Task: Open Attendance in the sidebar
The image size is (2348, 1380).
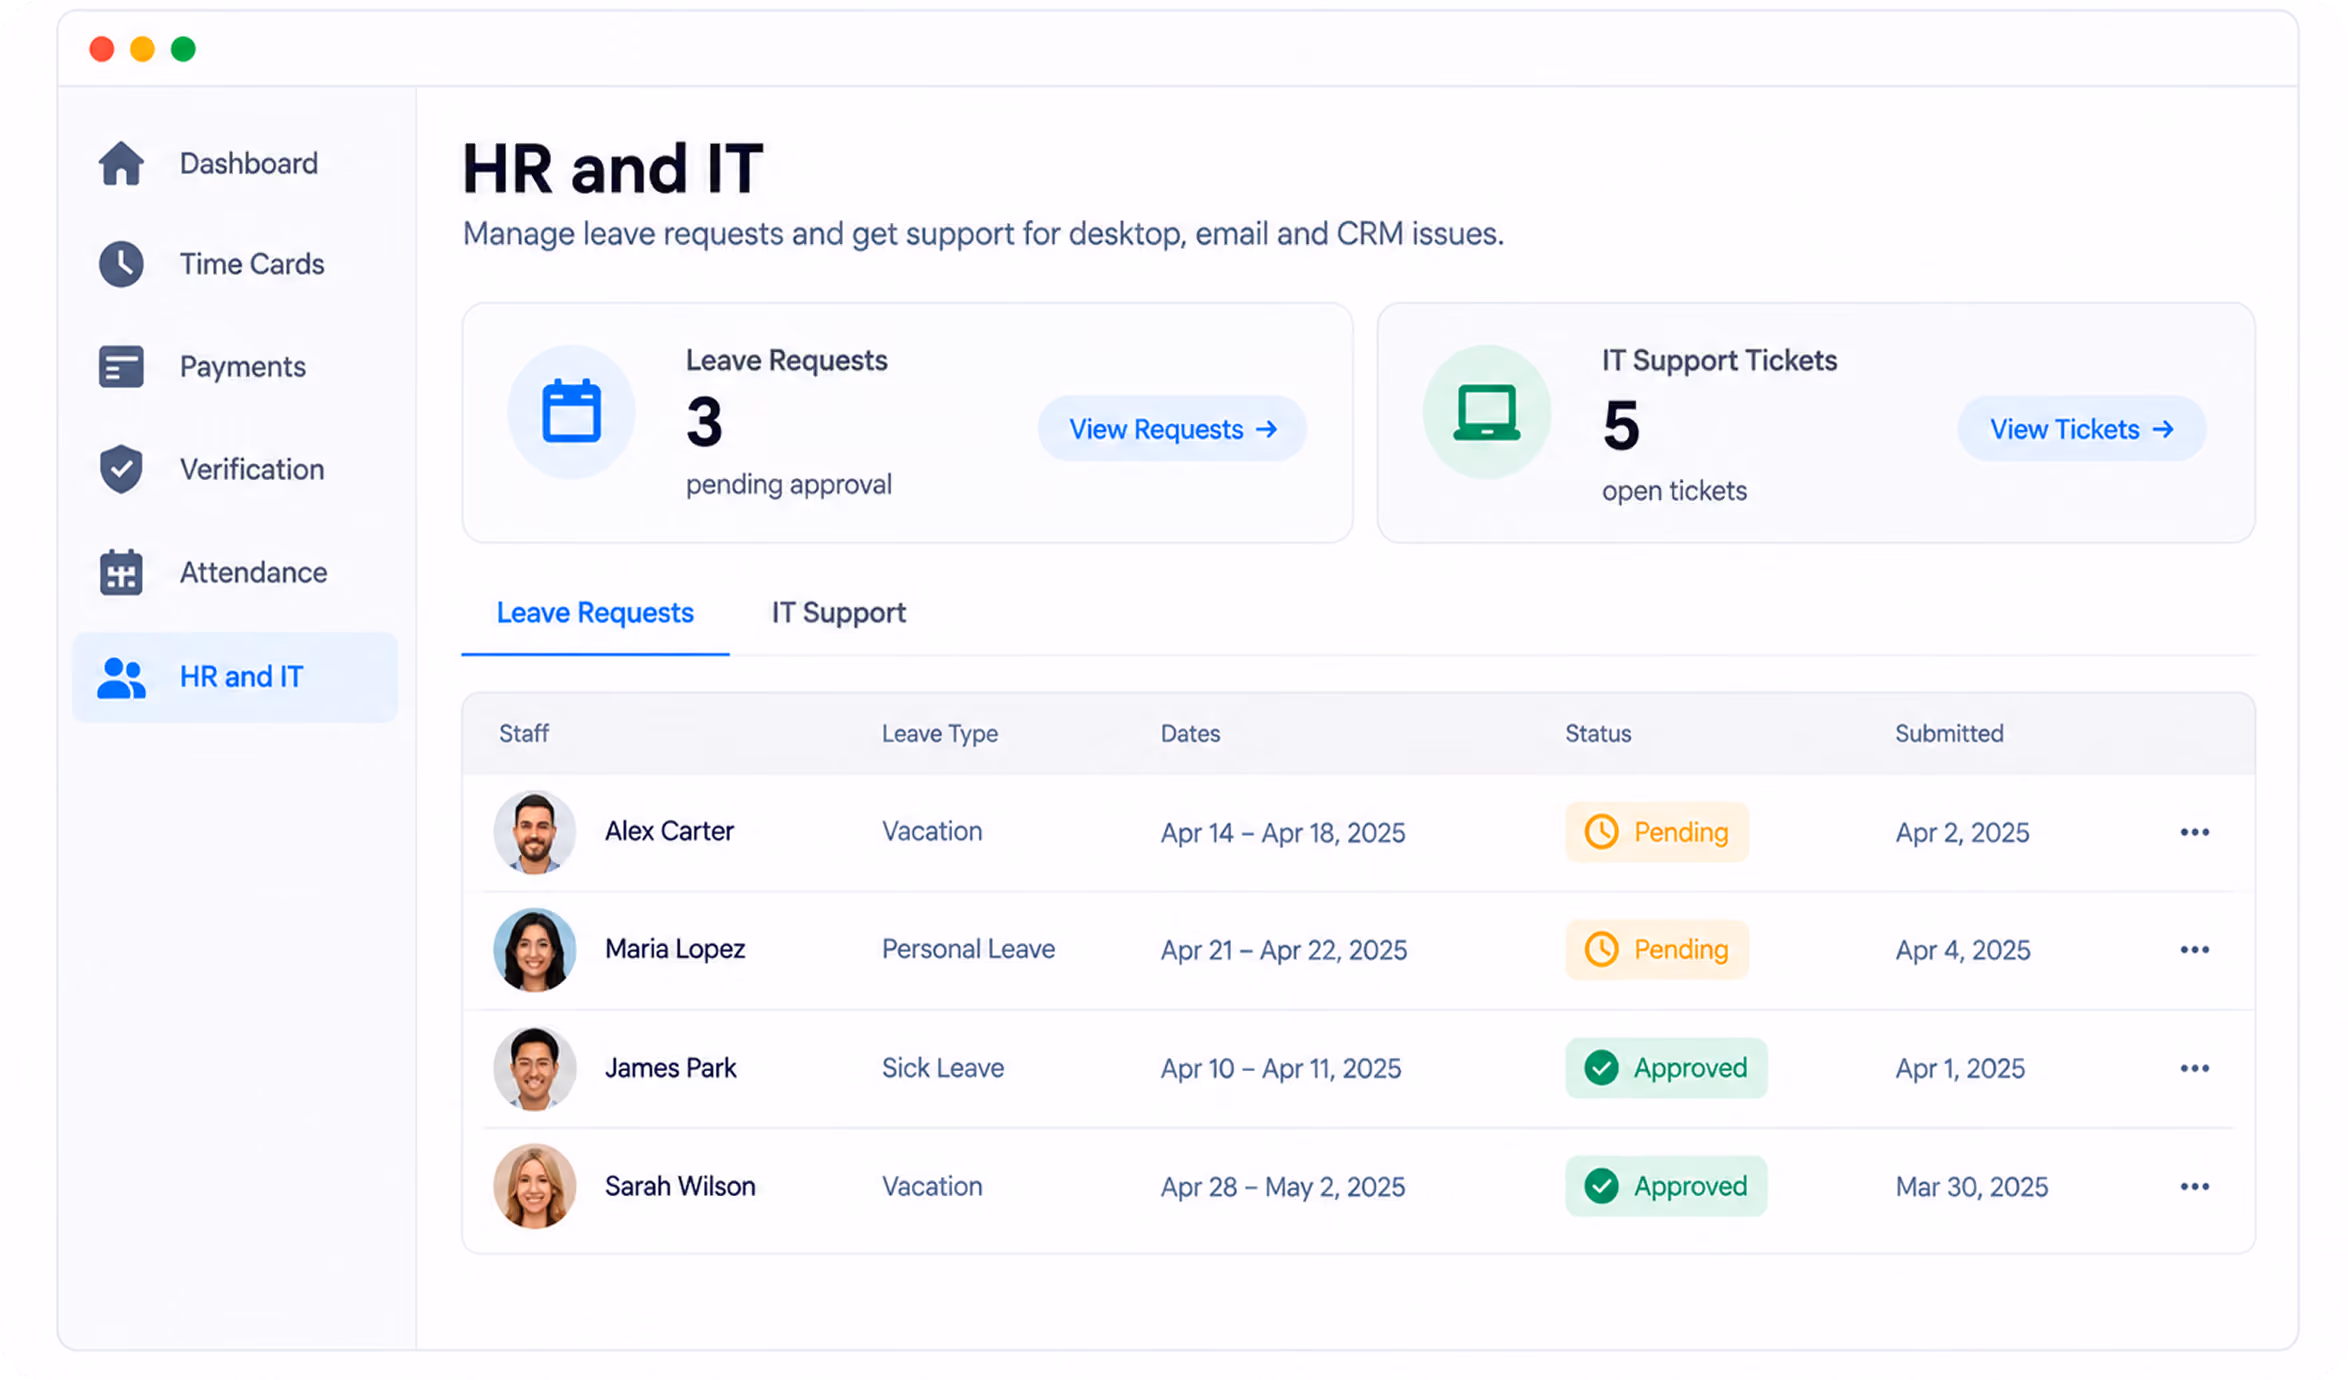Action: click(x=235, y=572)
